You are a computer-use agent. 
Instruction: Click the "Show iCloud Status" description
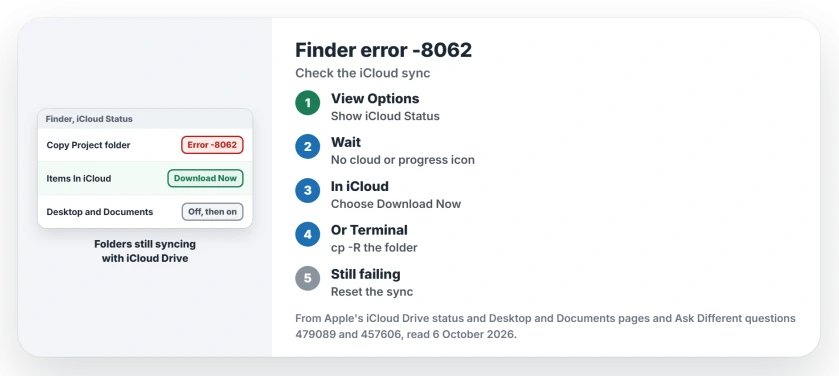385,116
